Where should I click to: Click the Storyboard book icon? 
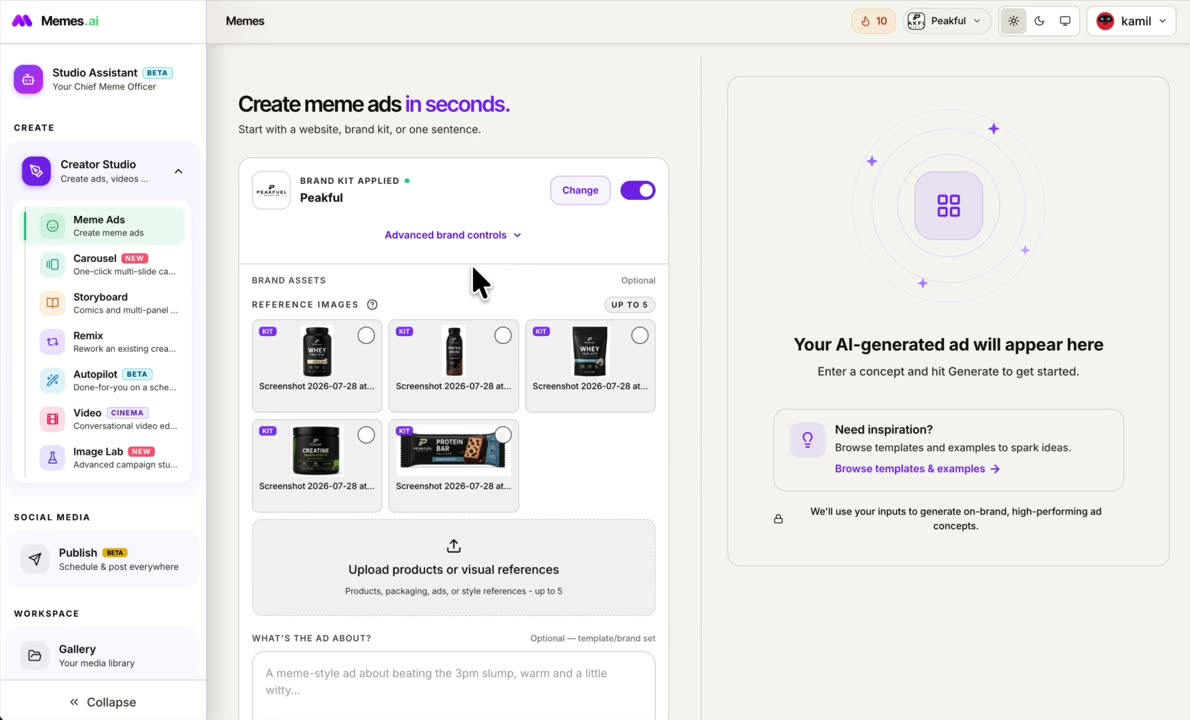pyautogui.click(x=52, y=303)
